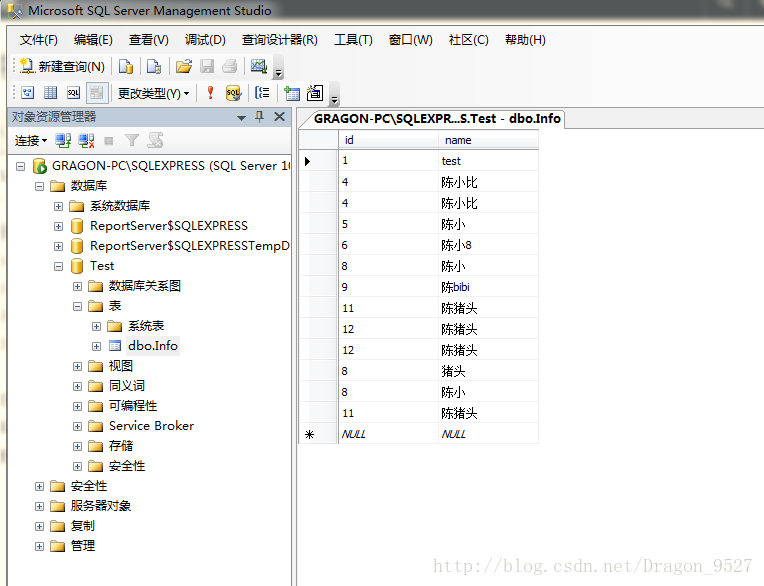Select the dbo.Info table in tree

(x=153, y=346)
